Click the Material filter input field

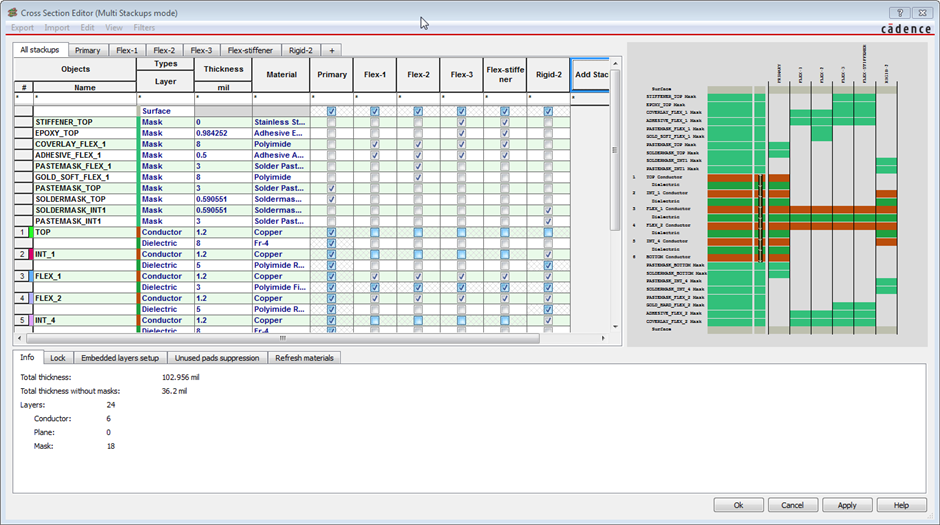tap(281, 98)
